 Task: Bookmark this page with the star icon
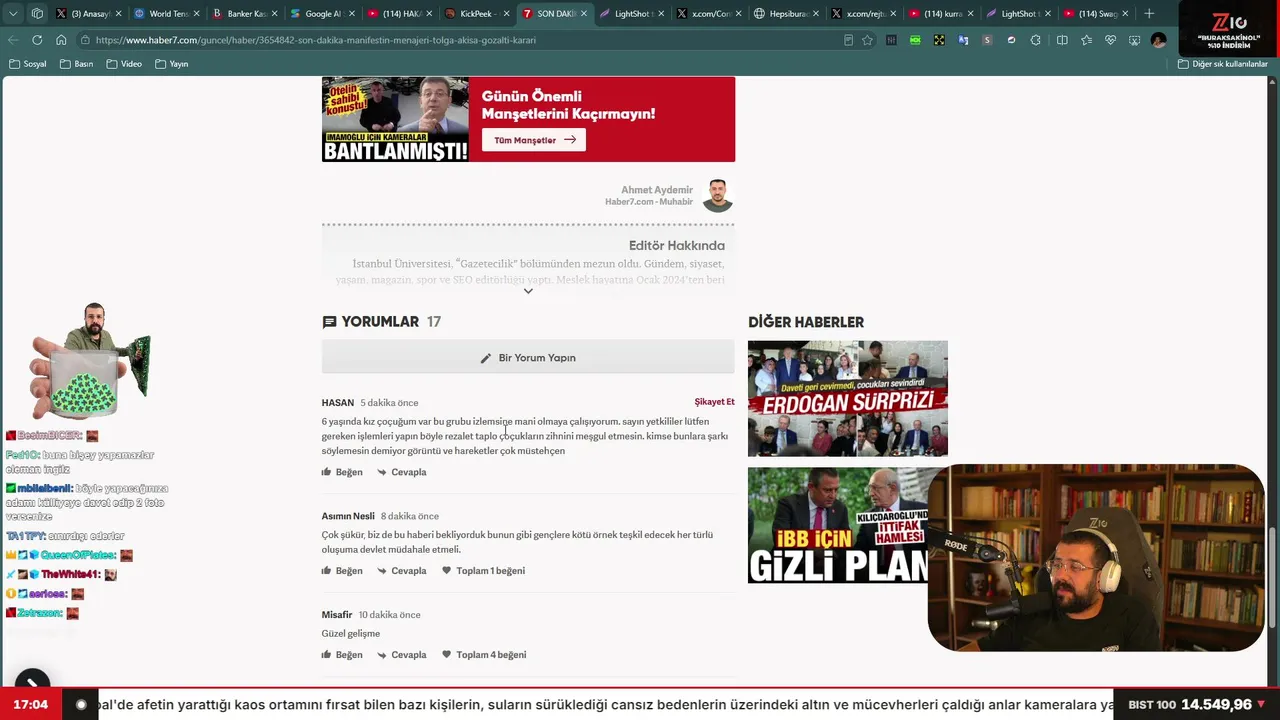pos(867,40)
